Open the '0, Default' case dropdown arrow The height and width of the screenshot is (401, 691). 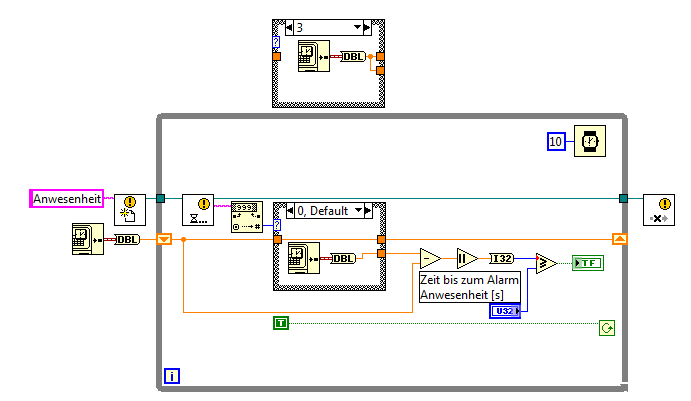pos(358,211)
